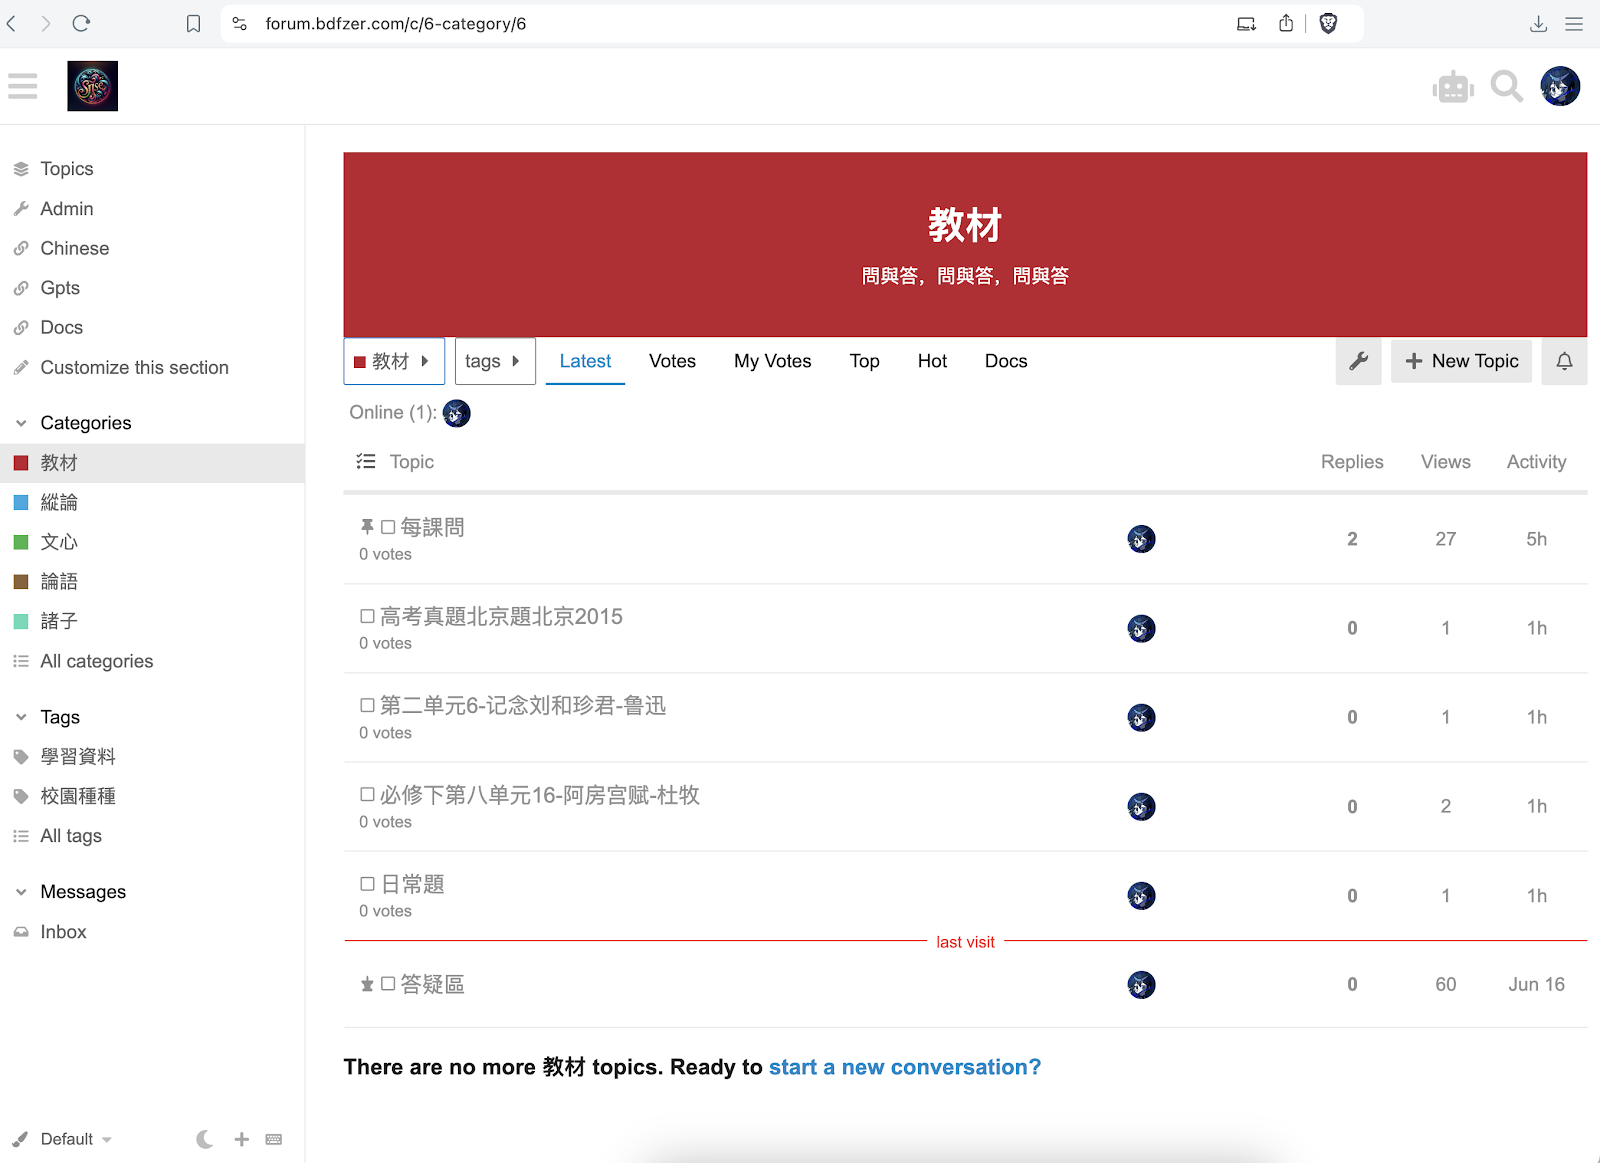Open the hamburger sidebar menu
Screen dimensions: 1600x1163
coord(22,86)
